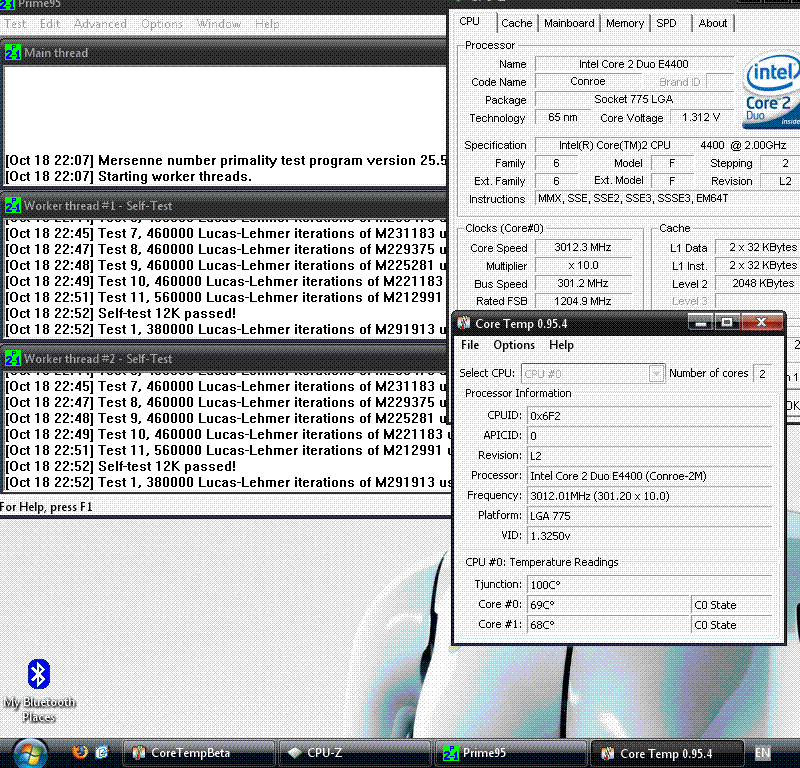
Task: Click the Package value Socket 775 LGA
Action: (x=634, y=99)
